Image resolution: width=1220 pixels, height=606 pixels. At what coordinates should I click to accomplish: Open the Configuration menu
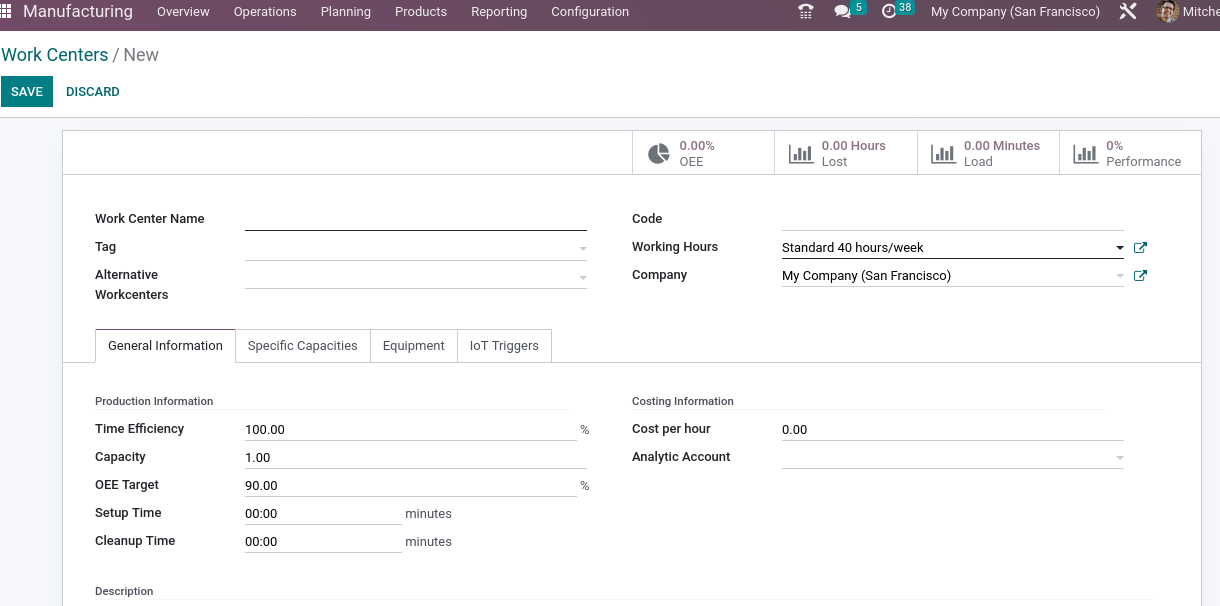point(590,12)
